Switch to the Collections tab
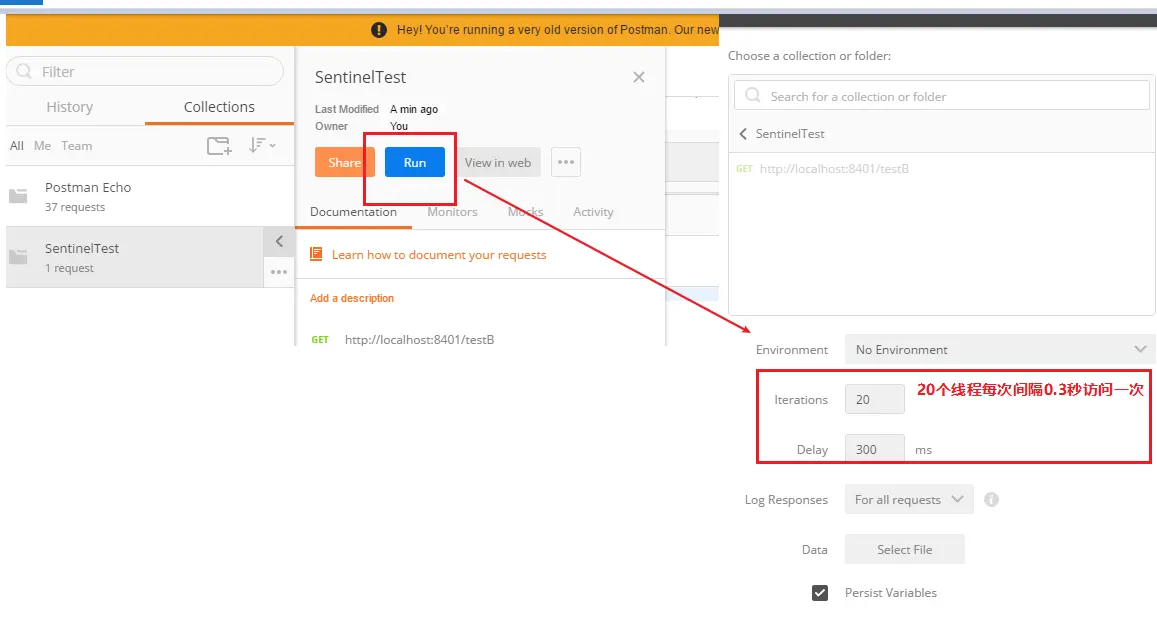The width and height of the screenshot is (1157, 644). pos(219,107)
